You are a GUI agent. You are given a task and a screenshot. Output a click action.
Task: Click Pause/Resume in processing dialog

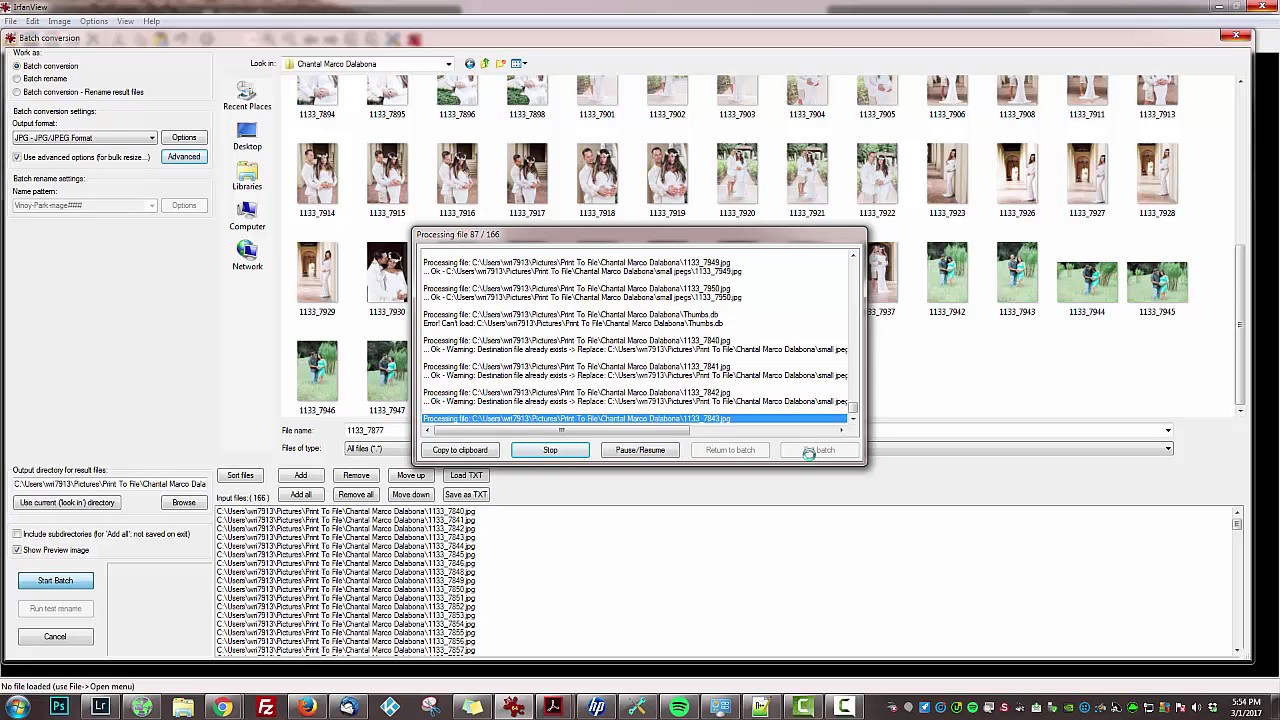pos(640,450)
